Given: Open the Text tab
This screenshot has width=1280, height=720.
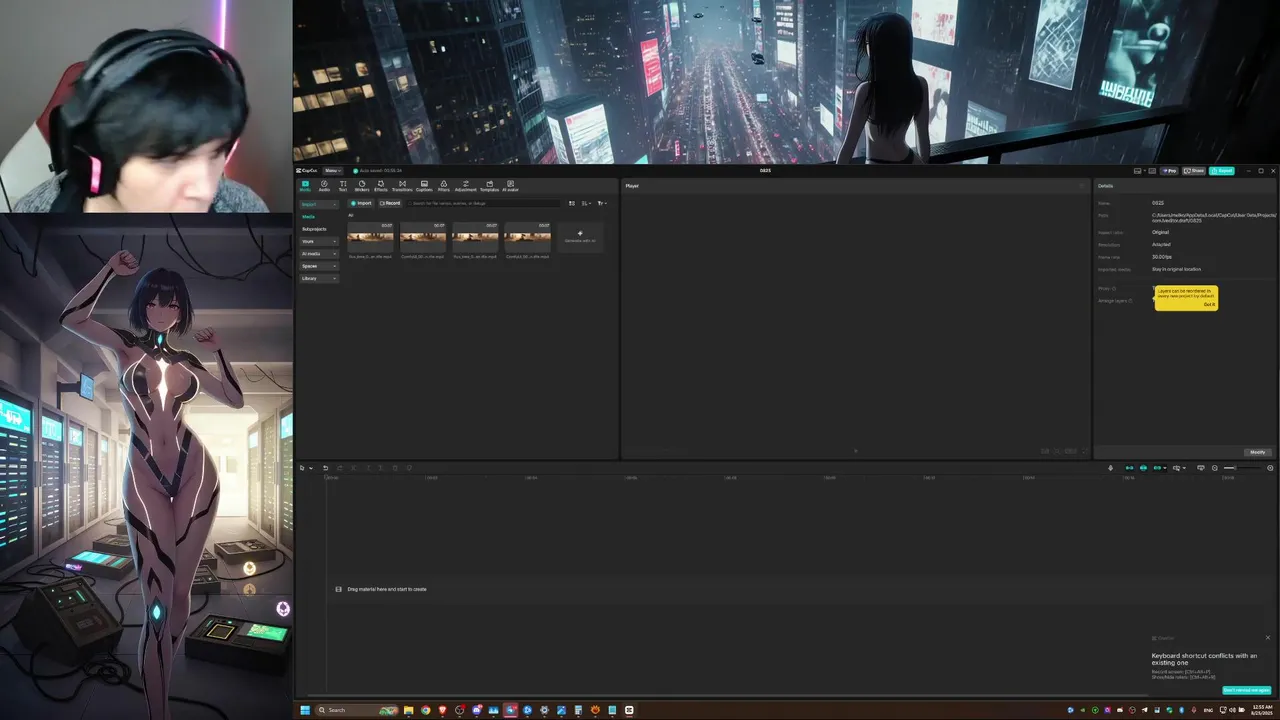Looking at the screenshot, I should (343, 186).
